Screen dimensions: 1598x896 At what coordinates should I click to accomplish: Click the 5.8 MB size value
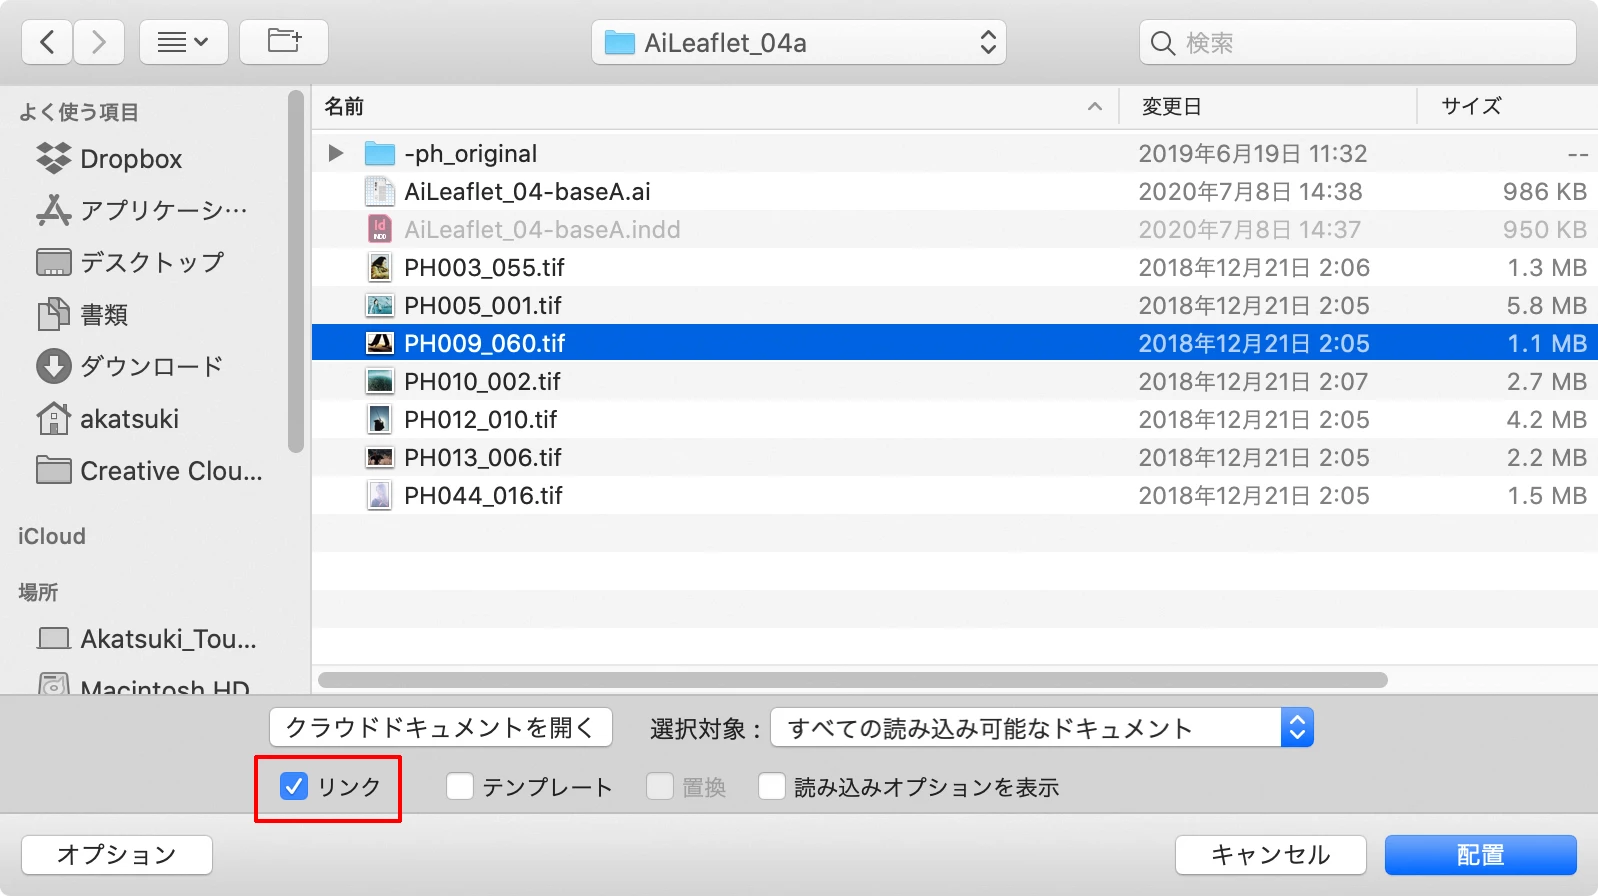pyautogui.click(x=1547, y=305)
